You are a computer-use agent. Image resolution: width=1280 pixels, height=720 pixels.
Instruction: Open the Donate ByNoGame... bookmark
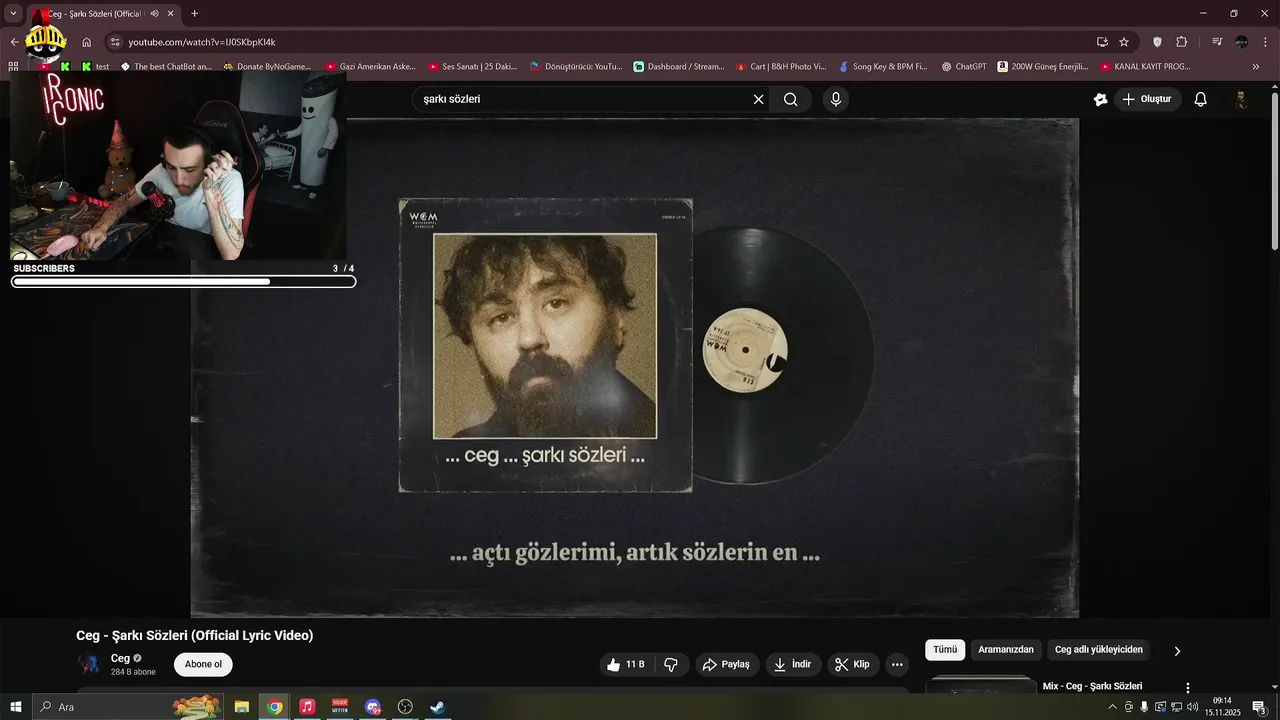[267, 66]
